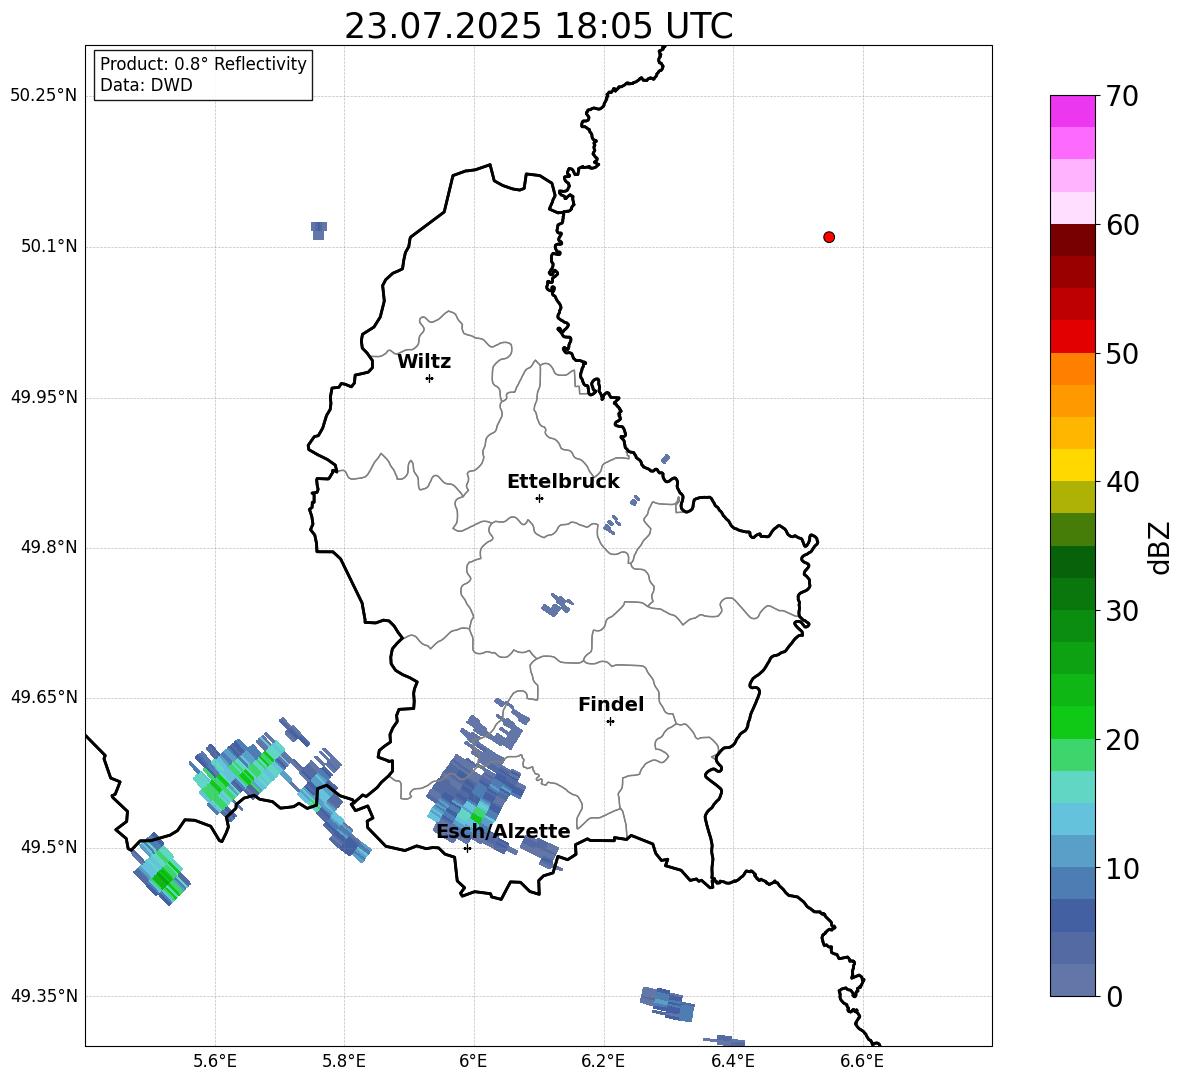Viewport: 1184px width, 1081px height.
Task: Click the Findel station cross marker
Action: 610,722
